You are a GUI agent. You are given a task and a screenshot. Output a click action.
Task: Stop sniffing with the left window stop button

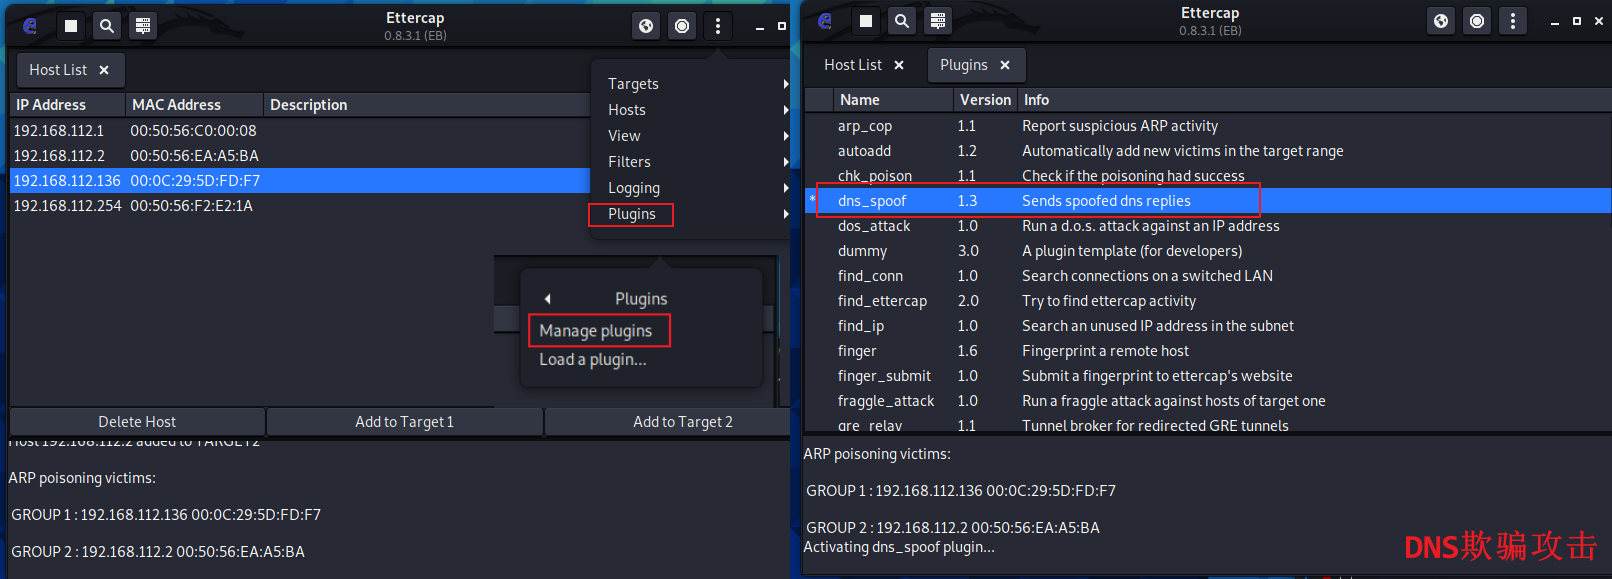coord(71,26)
